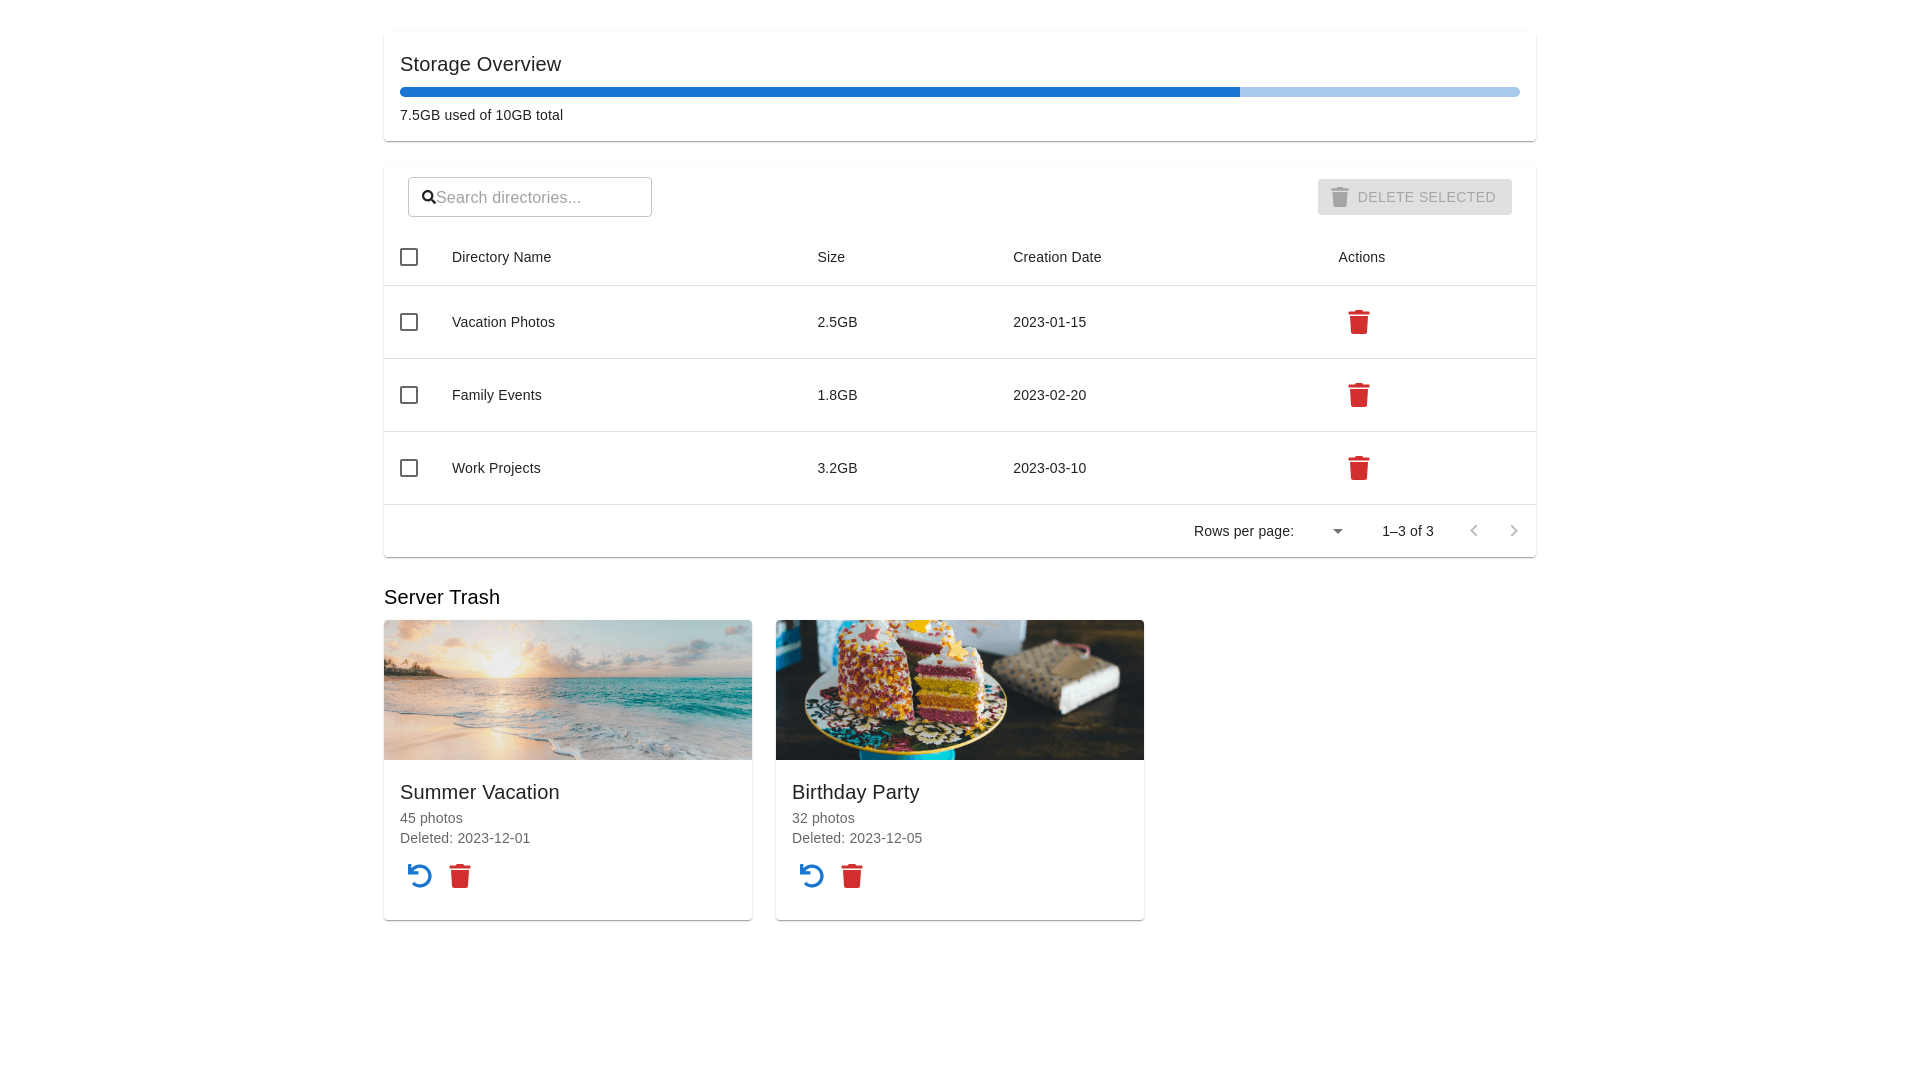
Task: Go to next page arrow
Action: tap(1514, 531)
